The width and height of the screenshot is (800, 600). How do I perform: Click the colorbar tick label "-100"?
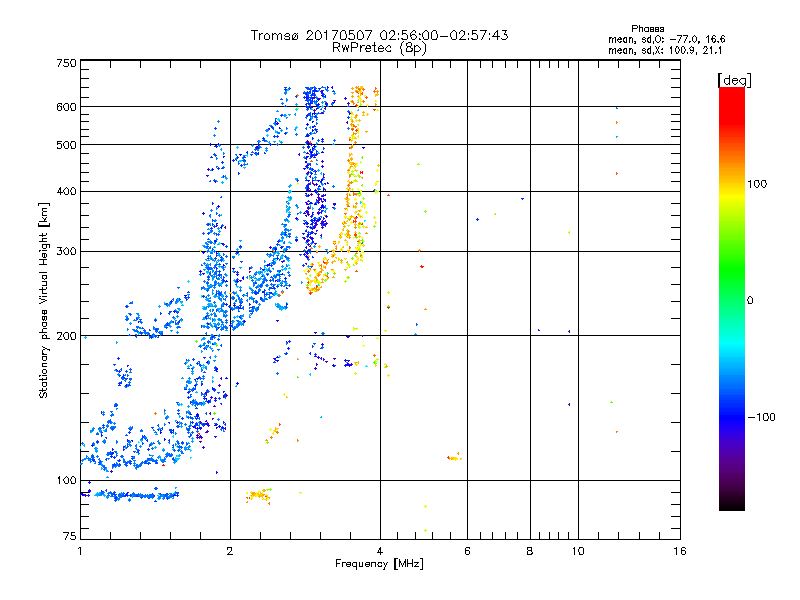(761, 417)
